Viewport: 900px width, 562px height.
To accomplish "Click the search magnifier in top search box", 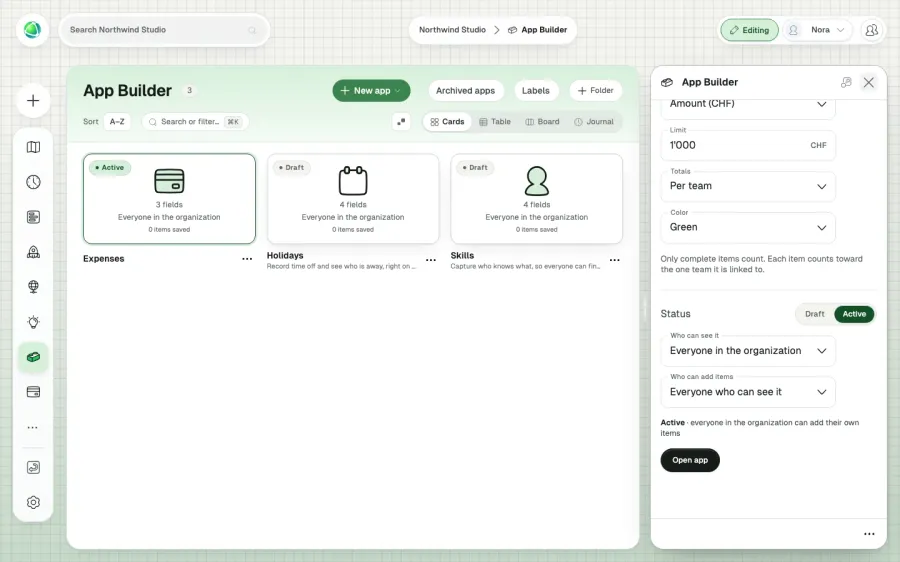I will [252, 30].
